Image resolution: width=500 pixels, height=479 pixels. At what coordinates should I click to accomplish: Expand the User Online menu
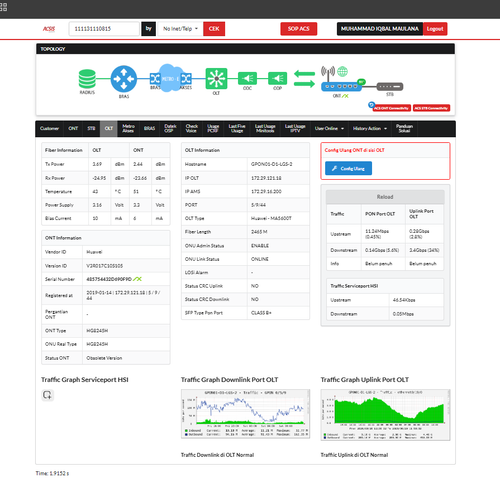coord(329,129)
